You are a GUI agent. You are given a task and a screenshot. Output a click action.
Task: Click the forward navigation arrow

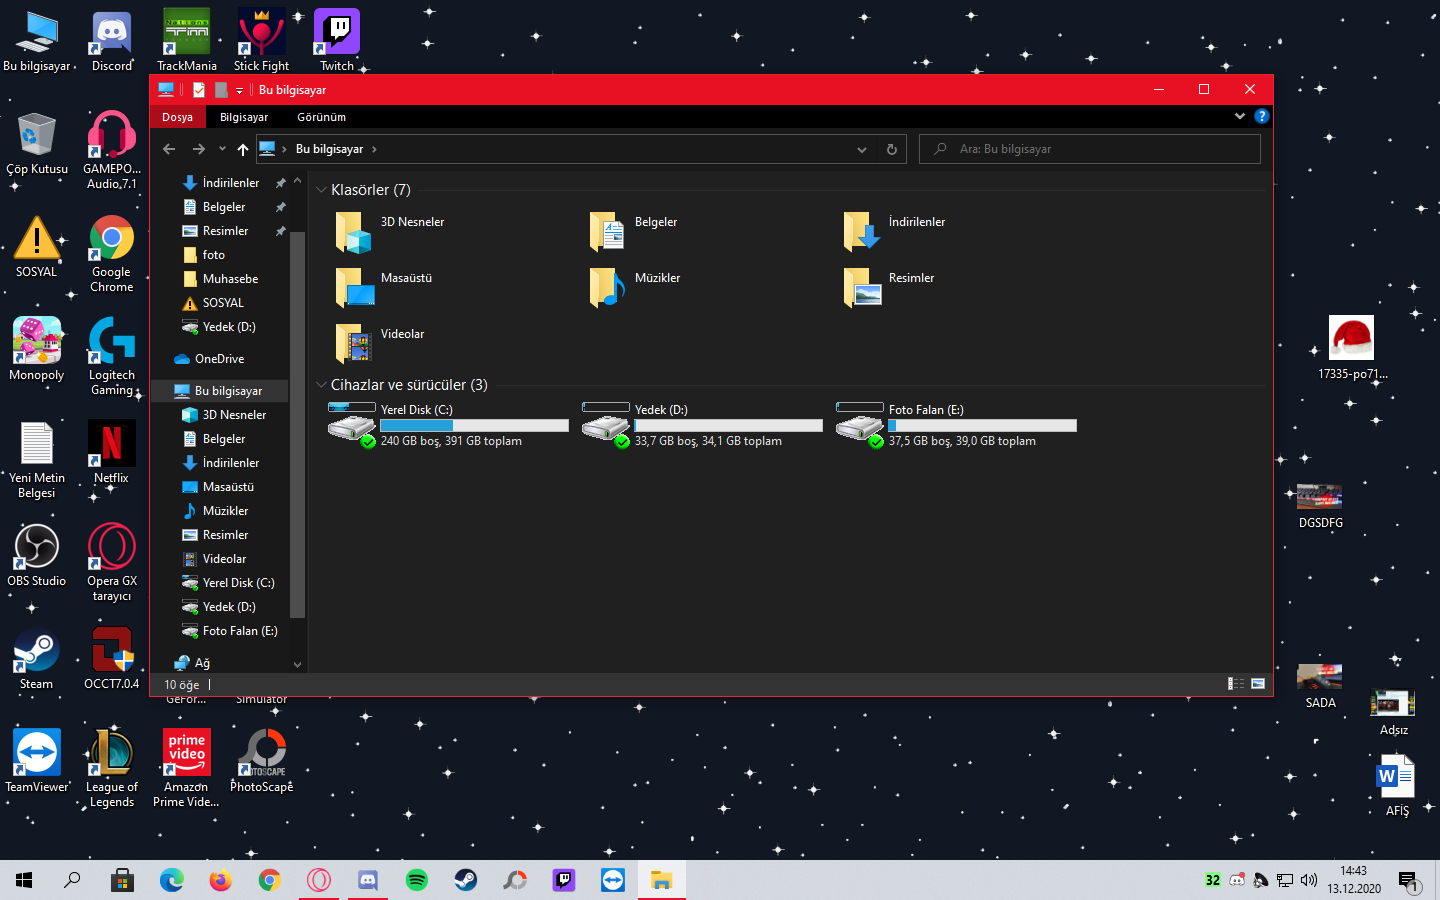[x=198, y=149]
